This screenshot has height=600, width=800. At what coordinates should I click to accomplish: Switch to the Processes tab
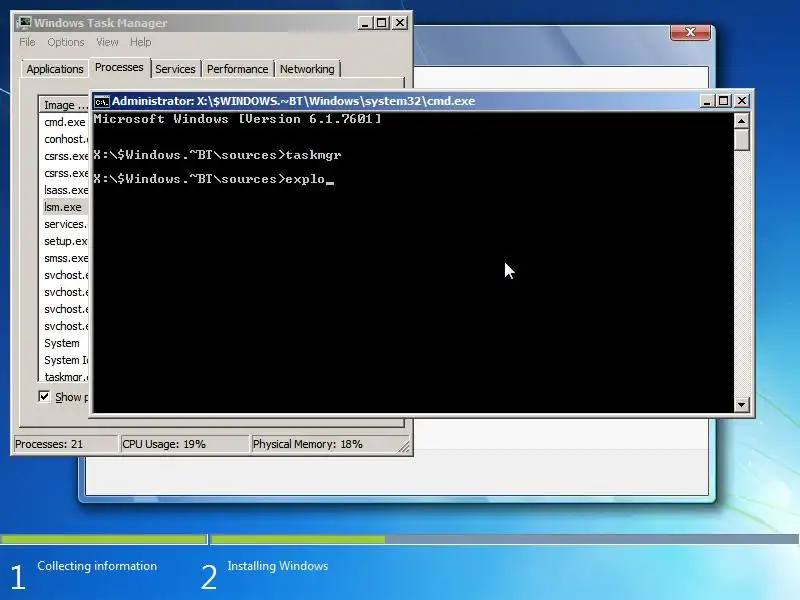click(x=119, y=67)
